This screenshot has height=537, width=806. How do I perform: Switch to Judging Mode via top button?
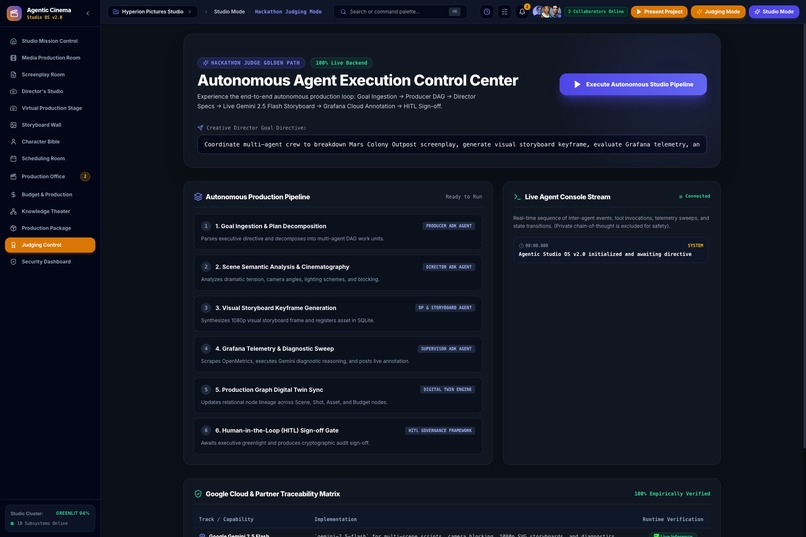[718, 11]
